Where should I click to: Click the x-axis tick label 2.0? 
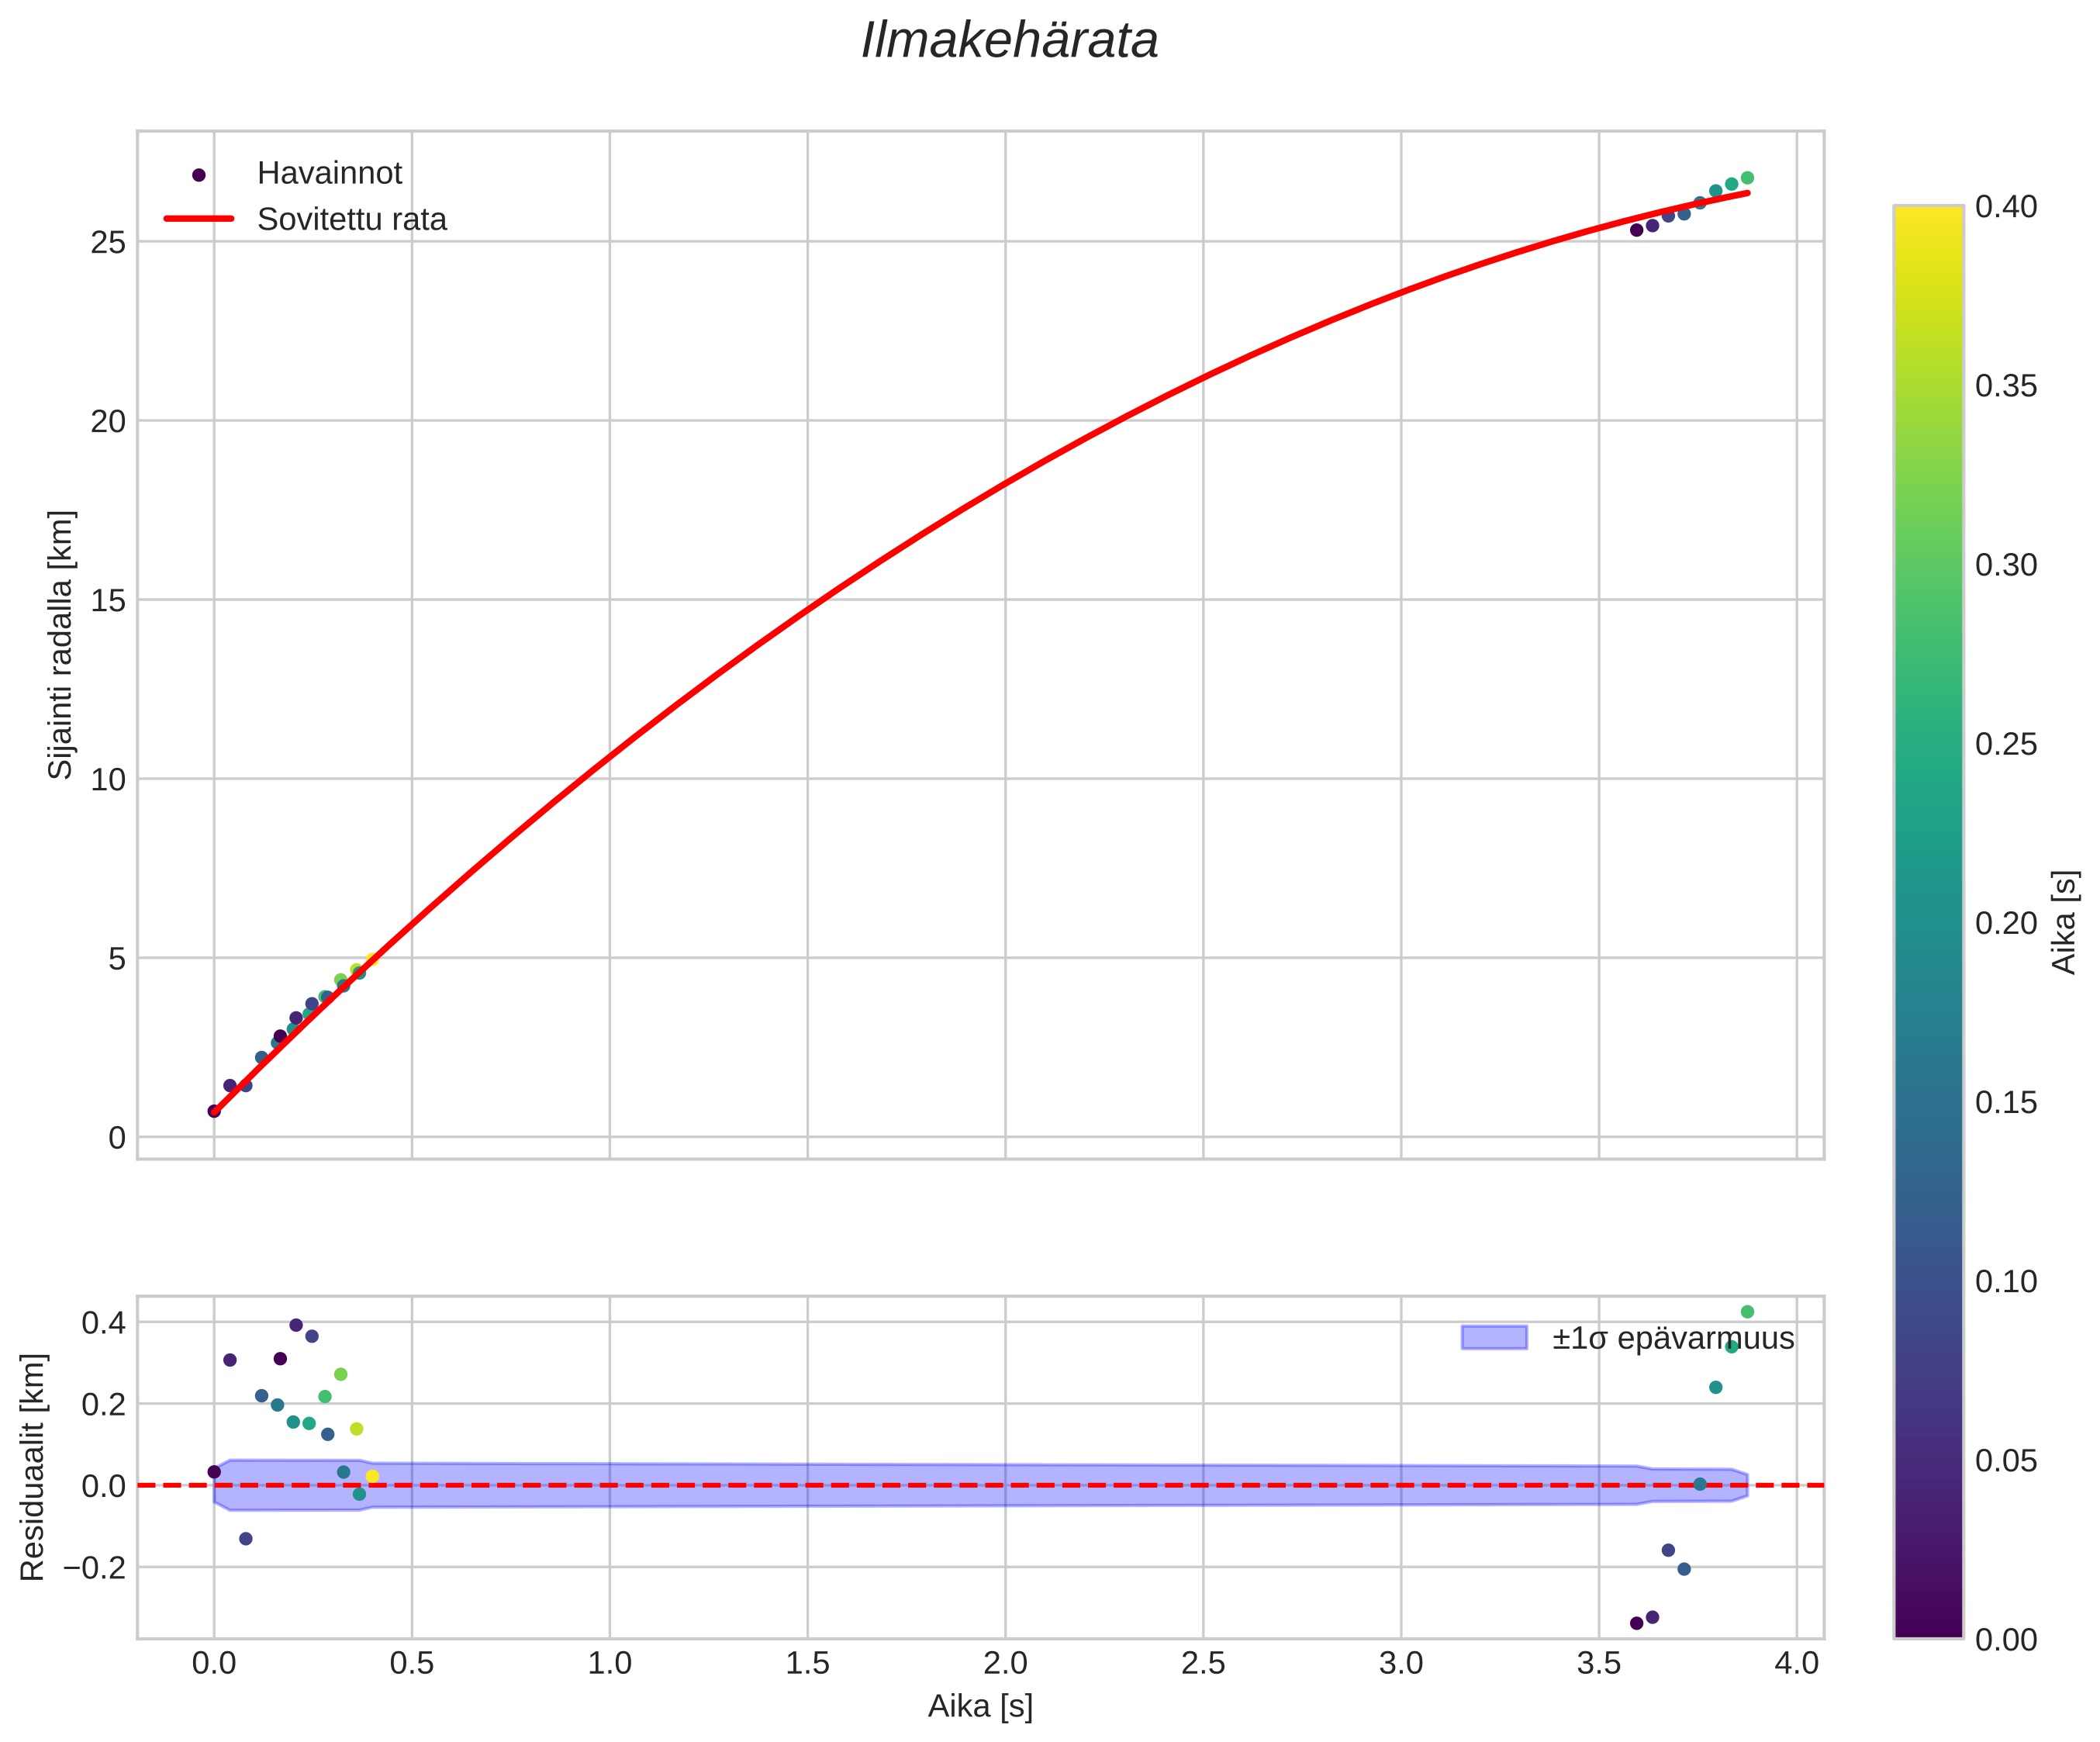tap(1005, 1663)
